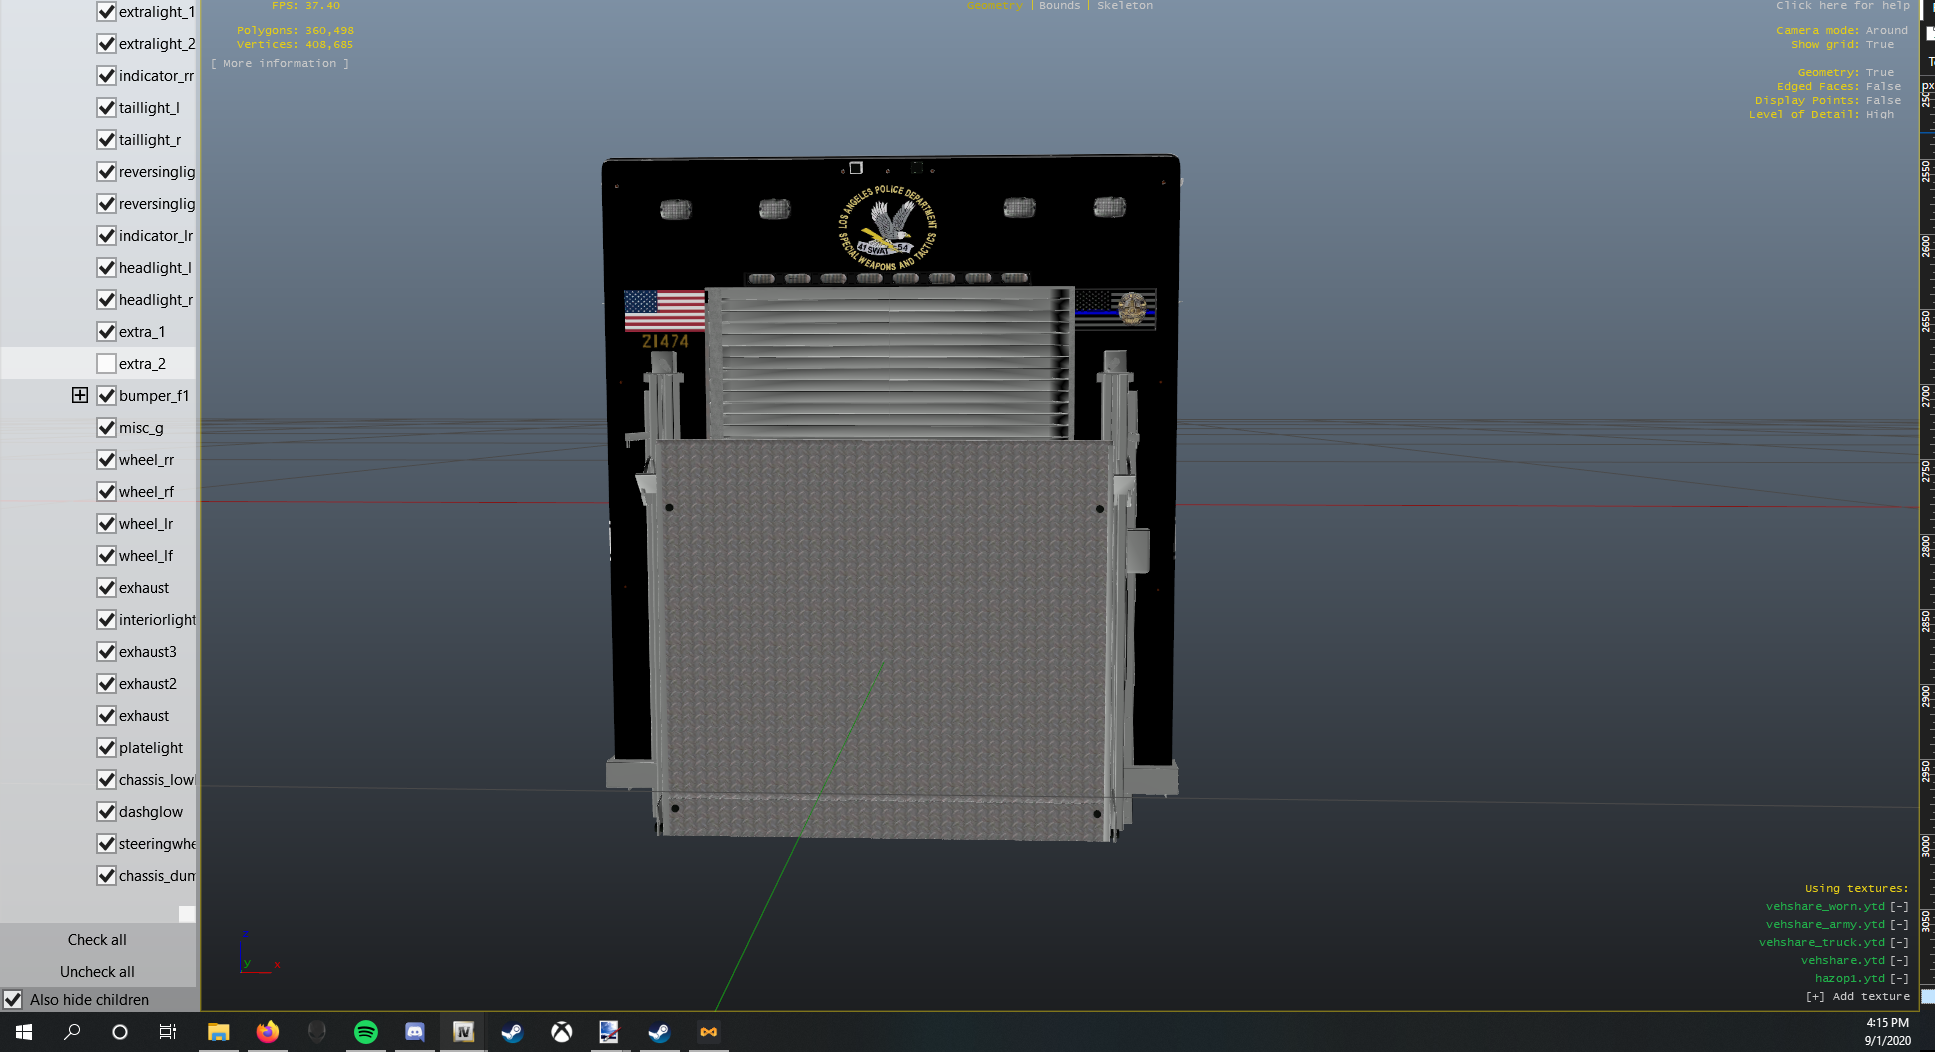The image size is (1935, 1052).
Task: Remove the hazop1.ytd texture entry
Action: point(1898,979)
